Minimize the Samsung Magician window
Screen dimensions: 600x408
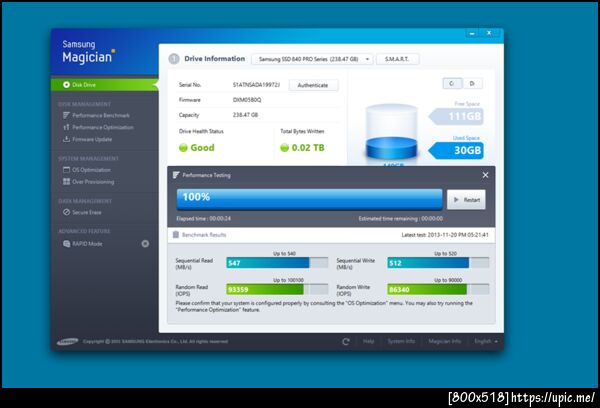(472, 33)
